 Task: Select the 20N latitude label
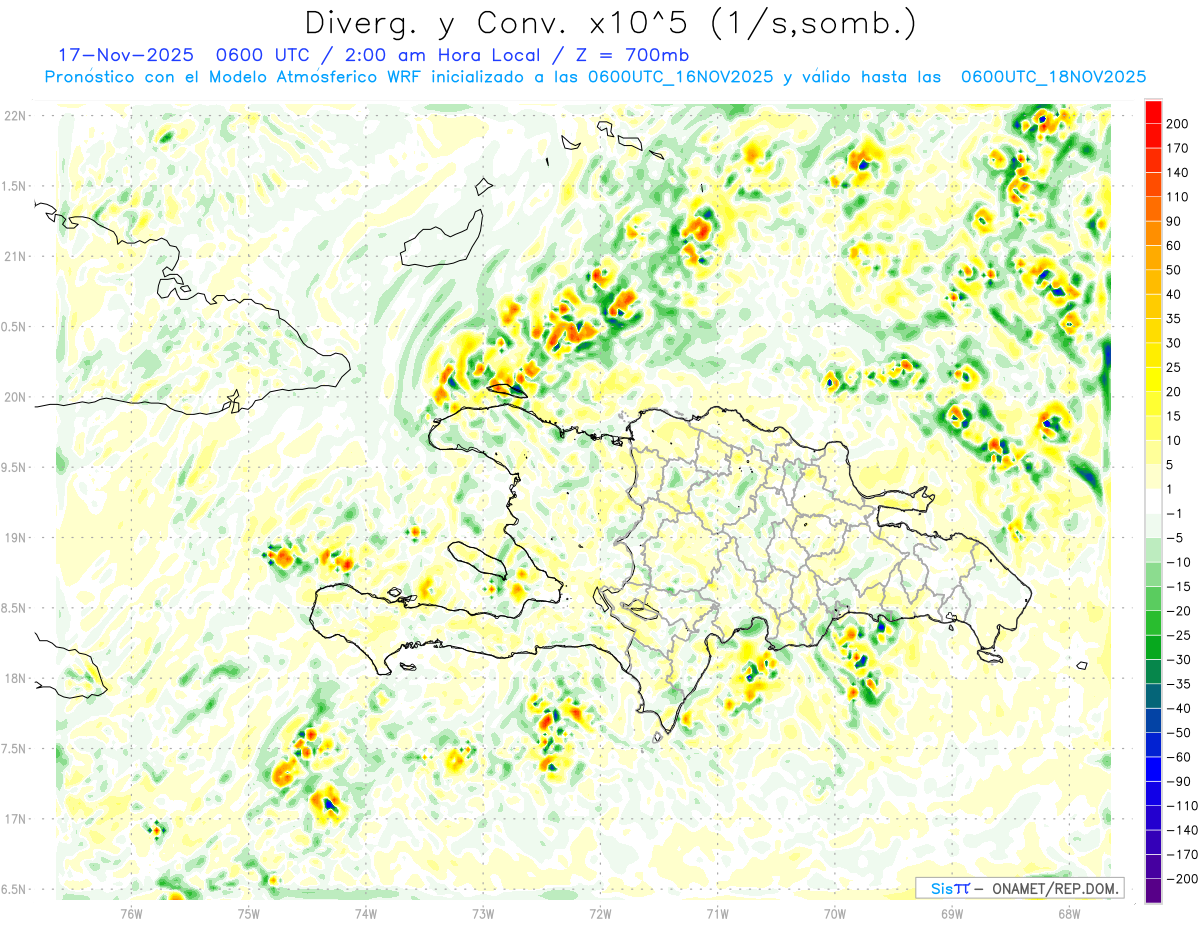14,397
